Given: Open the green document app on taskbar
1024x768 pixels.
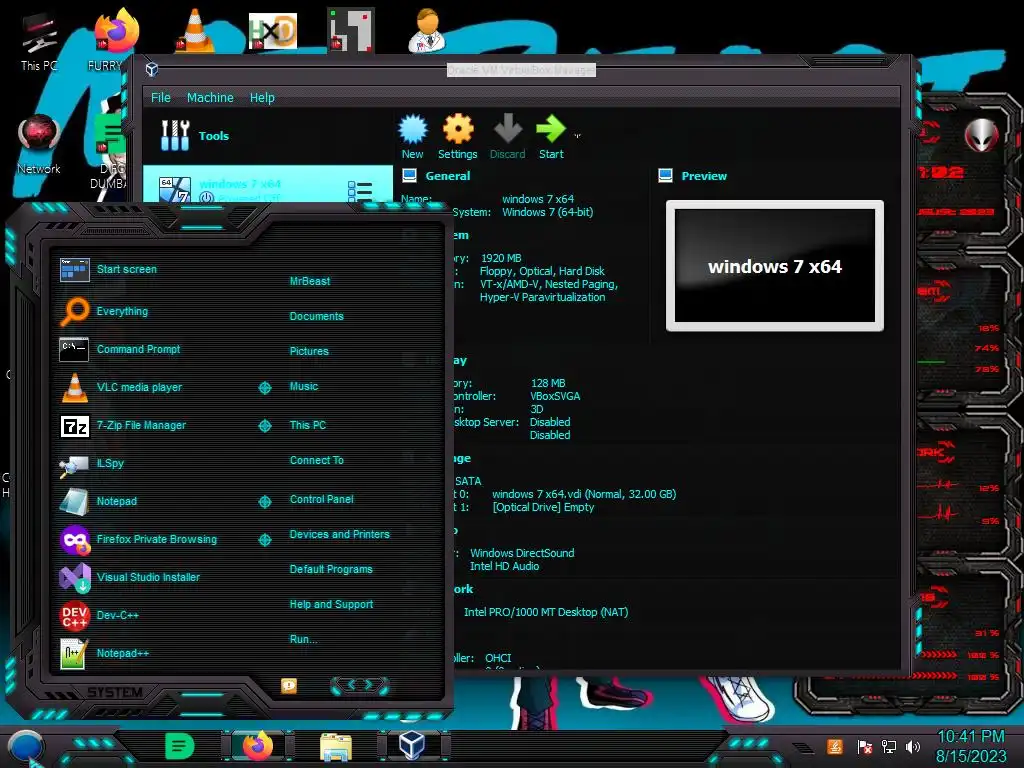Looking at the screenshot, I should click(x=180, y=746).
